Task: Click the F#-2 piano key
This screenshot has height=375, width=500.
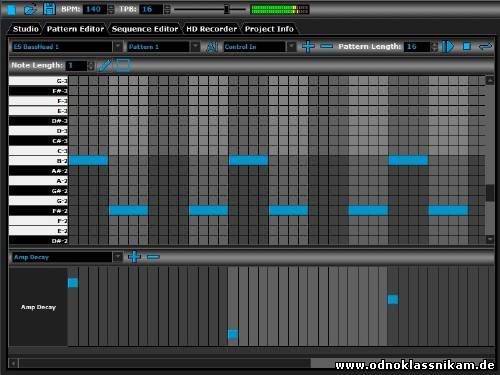Action: [x=38, y=211]
